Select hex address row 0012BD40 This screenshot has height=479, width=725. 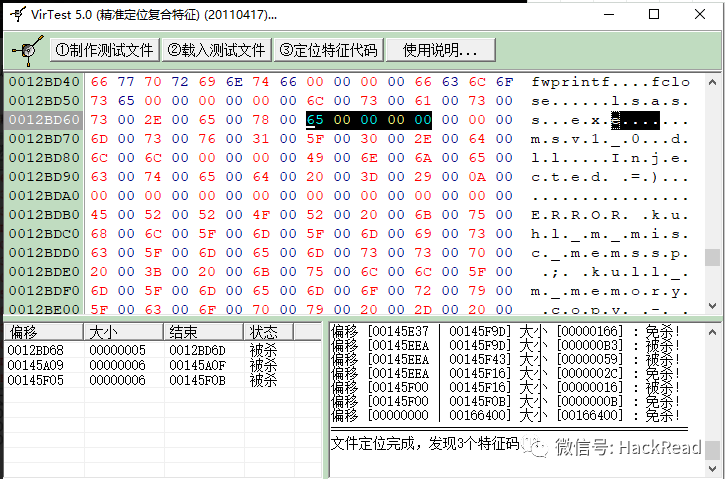(x=44, y=82)
